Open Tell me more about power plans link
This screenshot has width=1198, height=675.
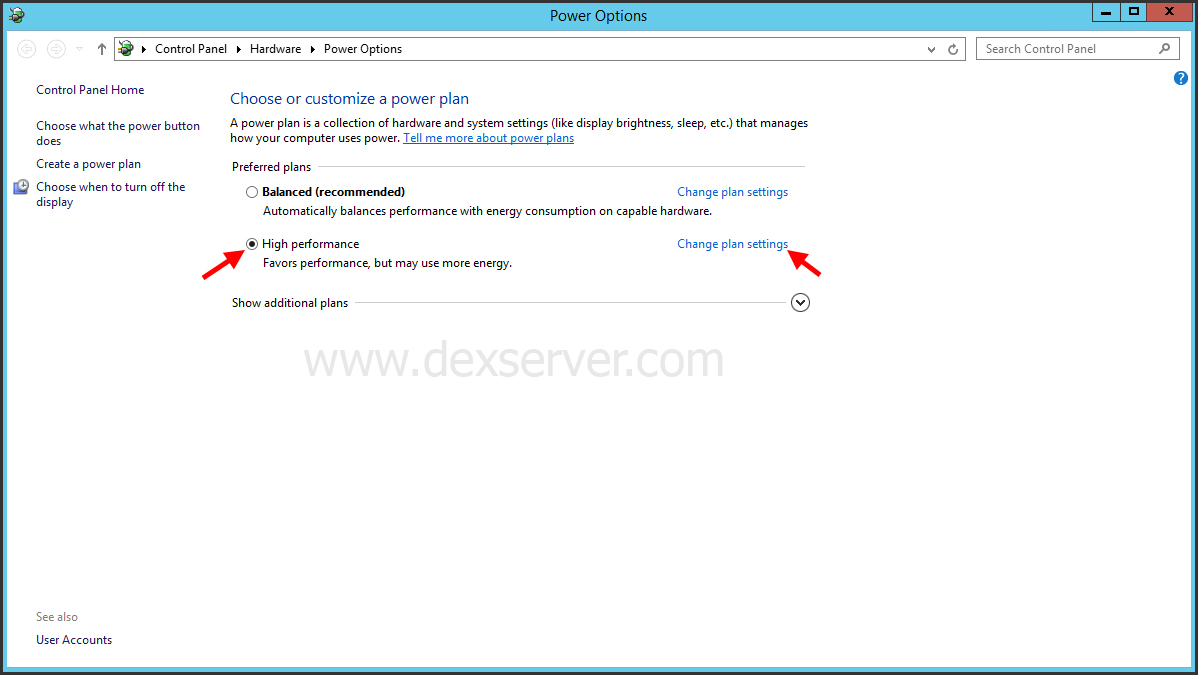[488, 138]
